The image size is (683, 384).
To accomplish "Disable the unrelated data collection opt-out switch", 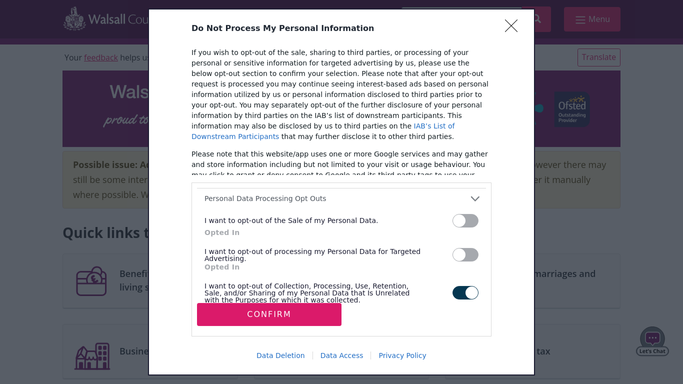I will click(465, 293).
